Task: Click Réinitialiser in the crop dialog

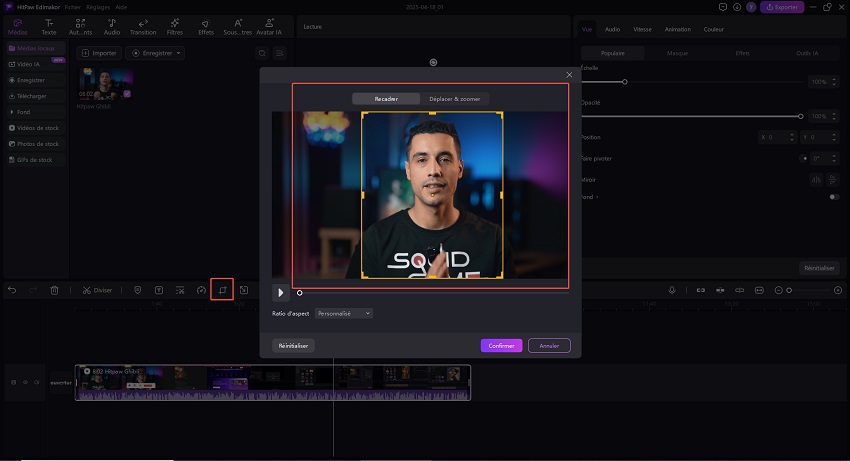Action: click(293, 345)
